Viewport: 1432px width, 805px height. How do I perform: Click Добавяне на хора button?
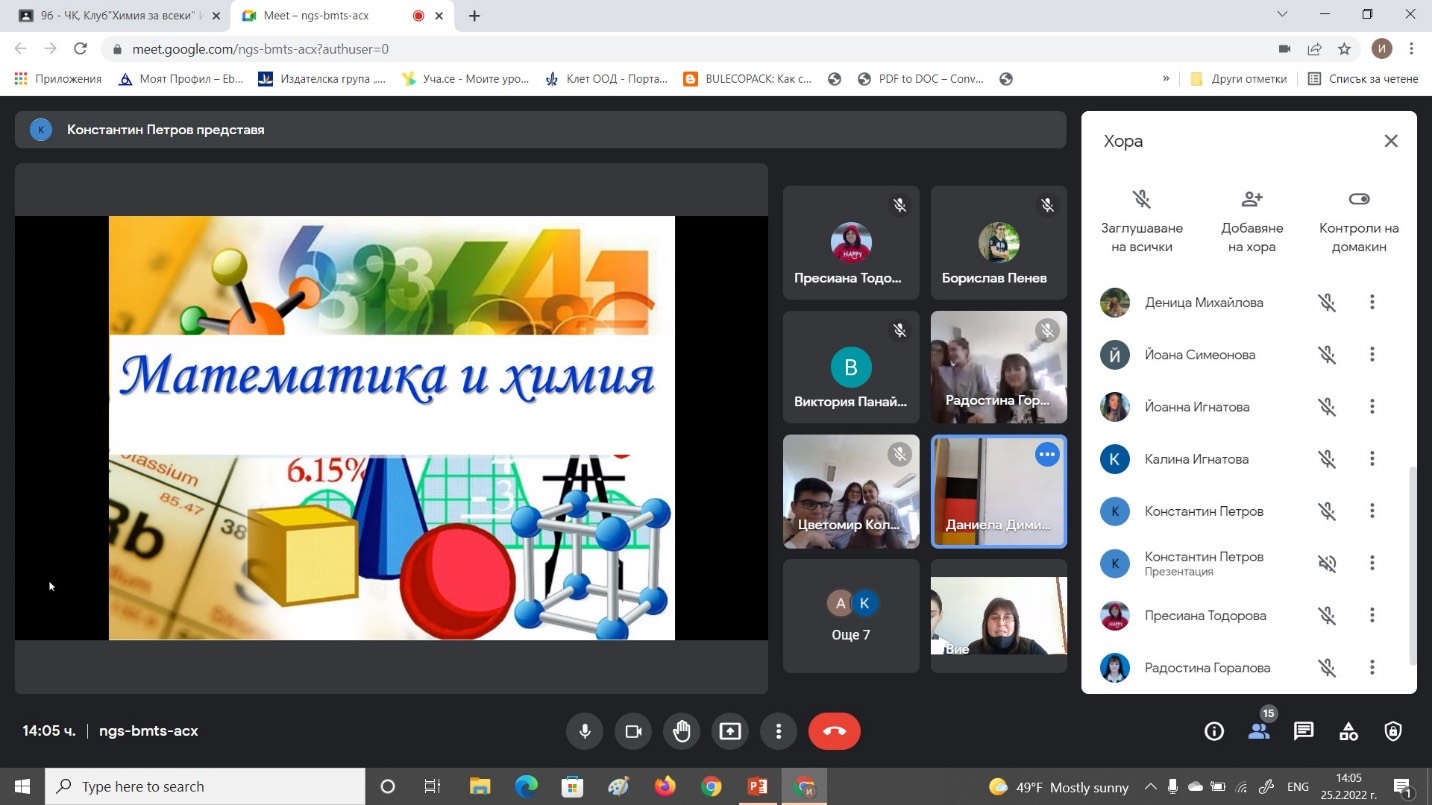coord(1251,222)
